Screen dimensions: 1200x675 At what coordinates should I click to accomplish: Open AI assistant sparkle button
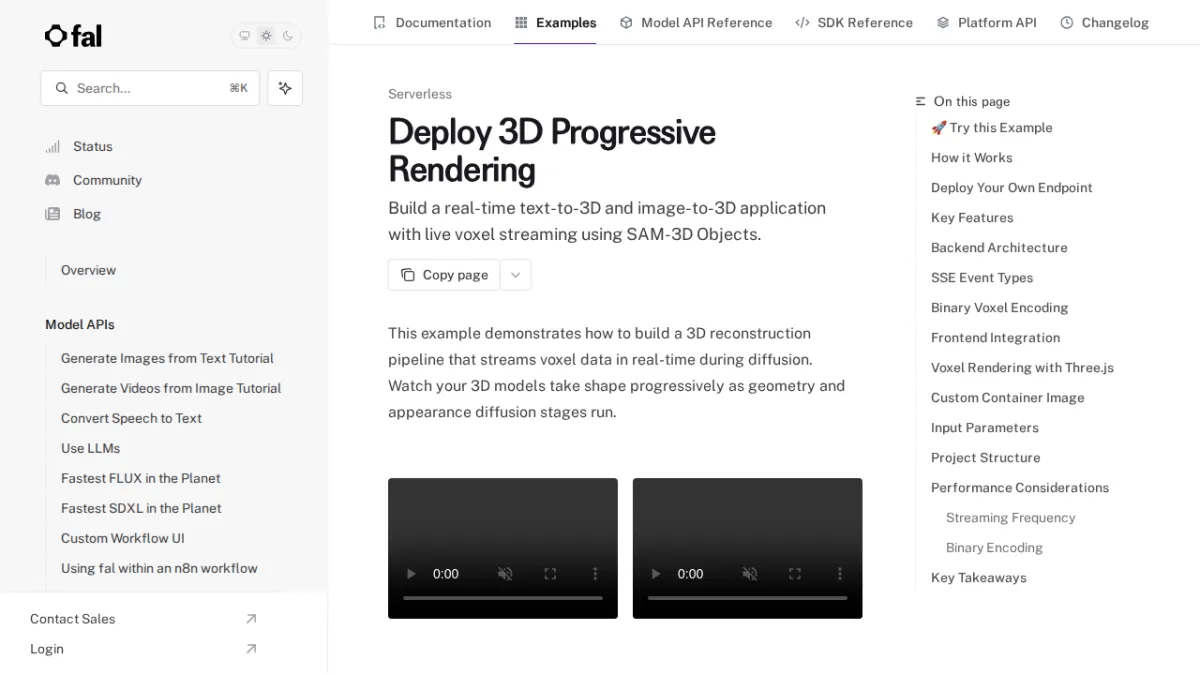pyautogui.click(x=285, y=88)
